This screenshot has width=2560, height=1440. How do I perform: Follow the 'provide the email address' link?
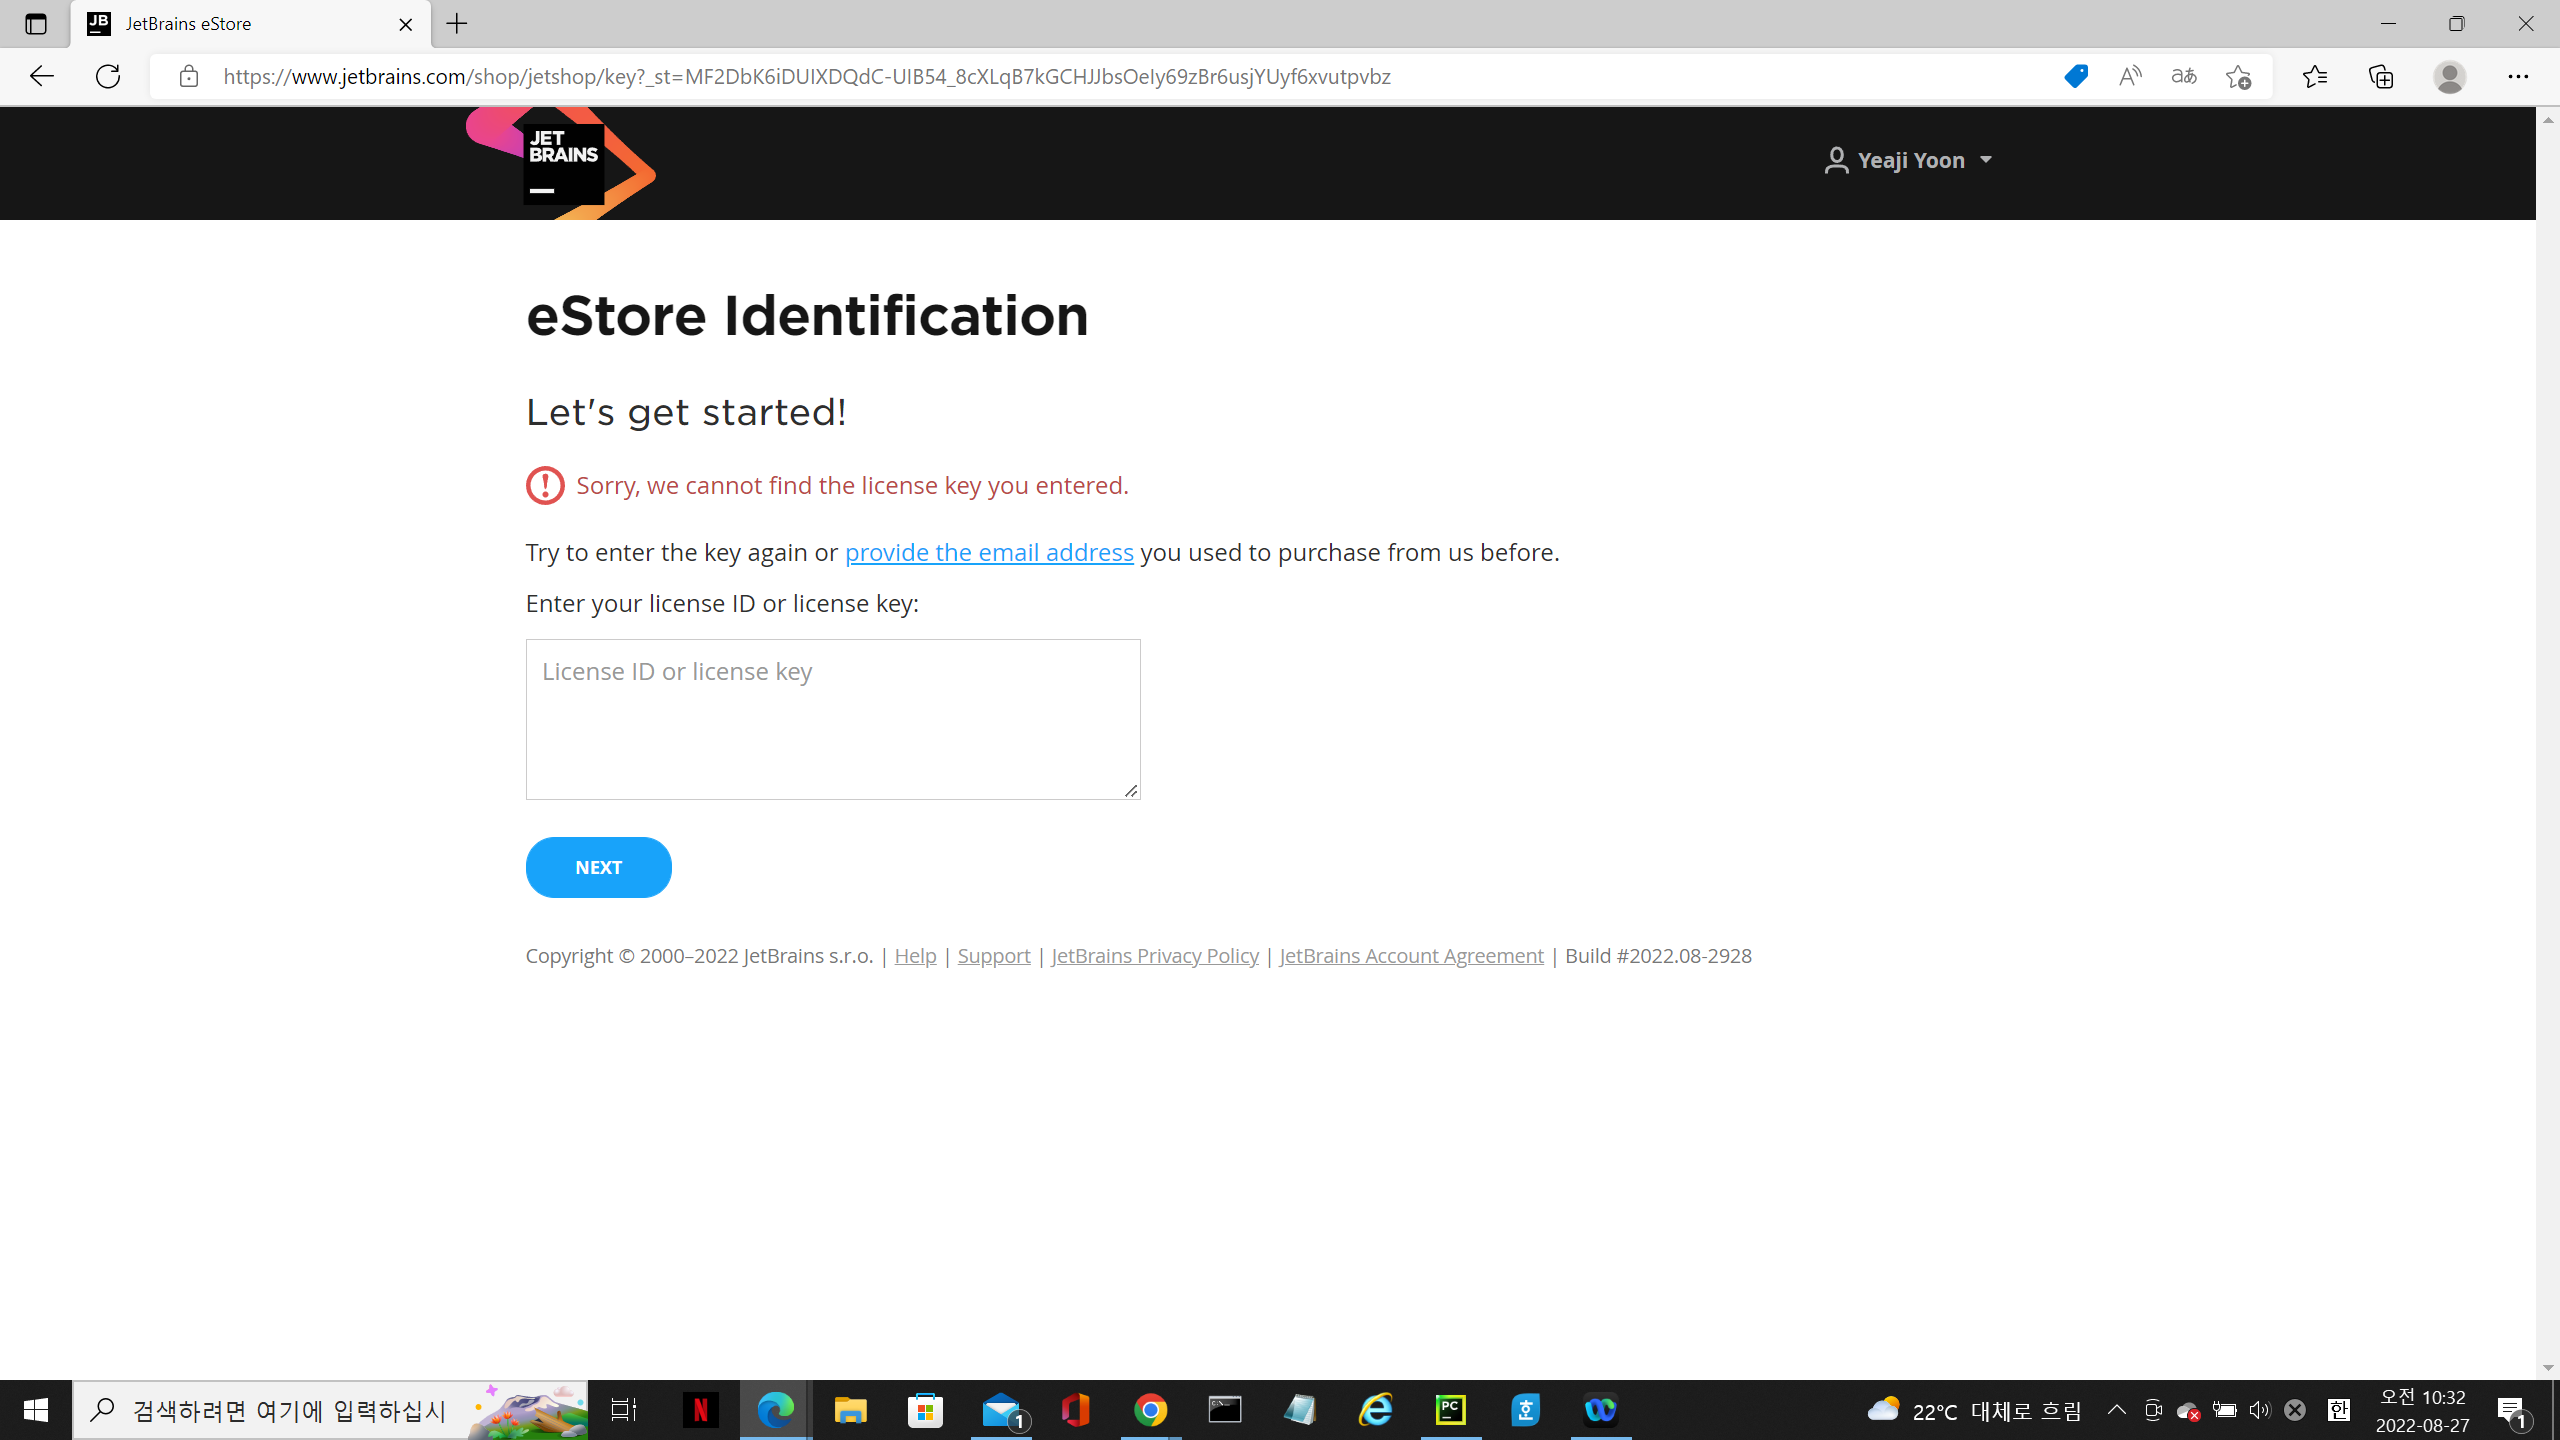point(989,552)
